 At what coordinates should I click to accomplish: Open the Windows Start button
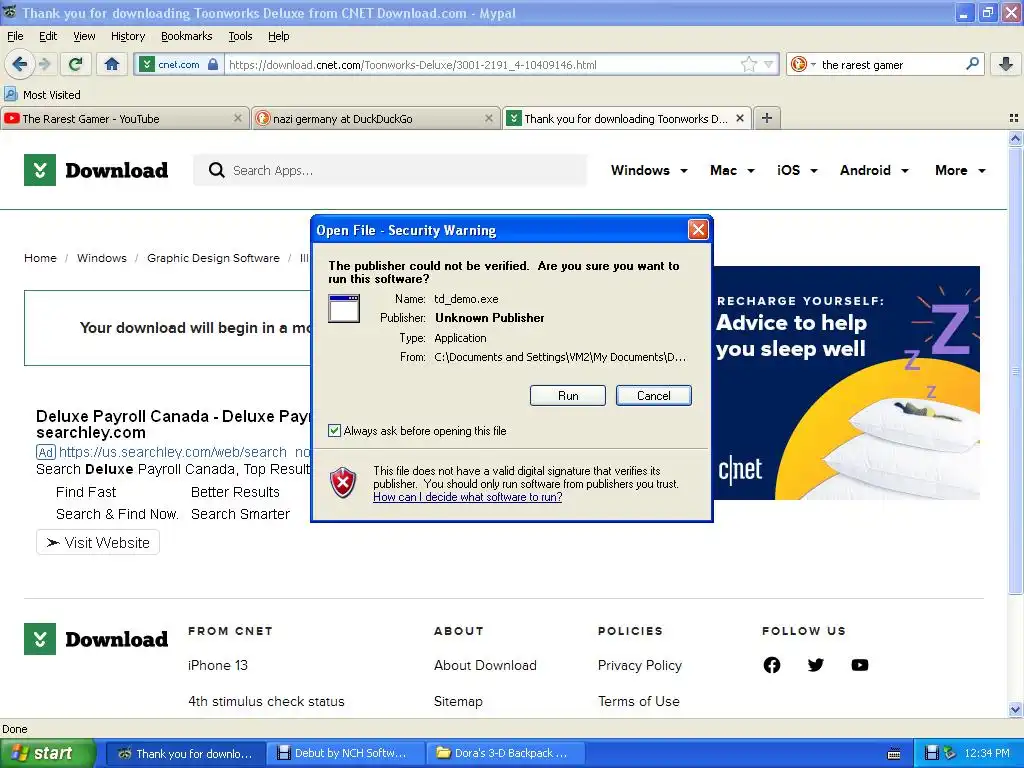(47, 753)
